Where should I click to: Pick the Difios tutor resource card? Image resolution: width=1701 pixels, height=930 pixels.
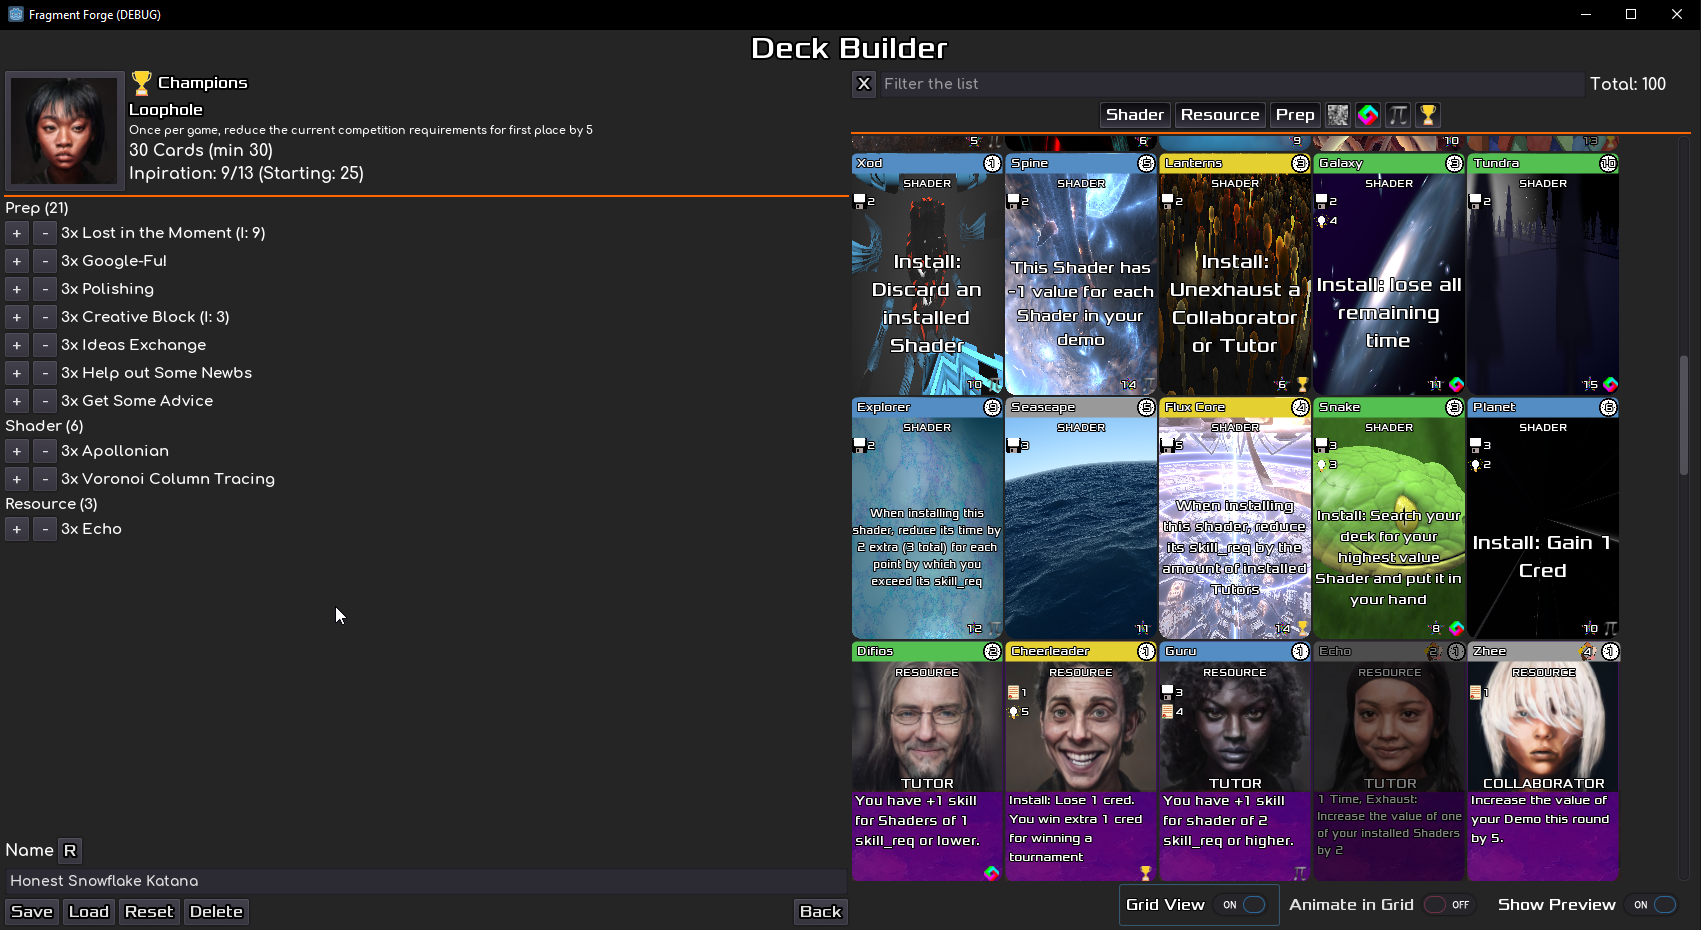(927, 762)
